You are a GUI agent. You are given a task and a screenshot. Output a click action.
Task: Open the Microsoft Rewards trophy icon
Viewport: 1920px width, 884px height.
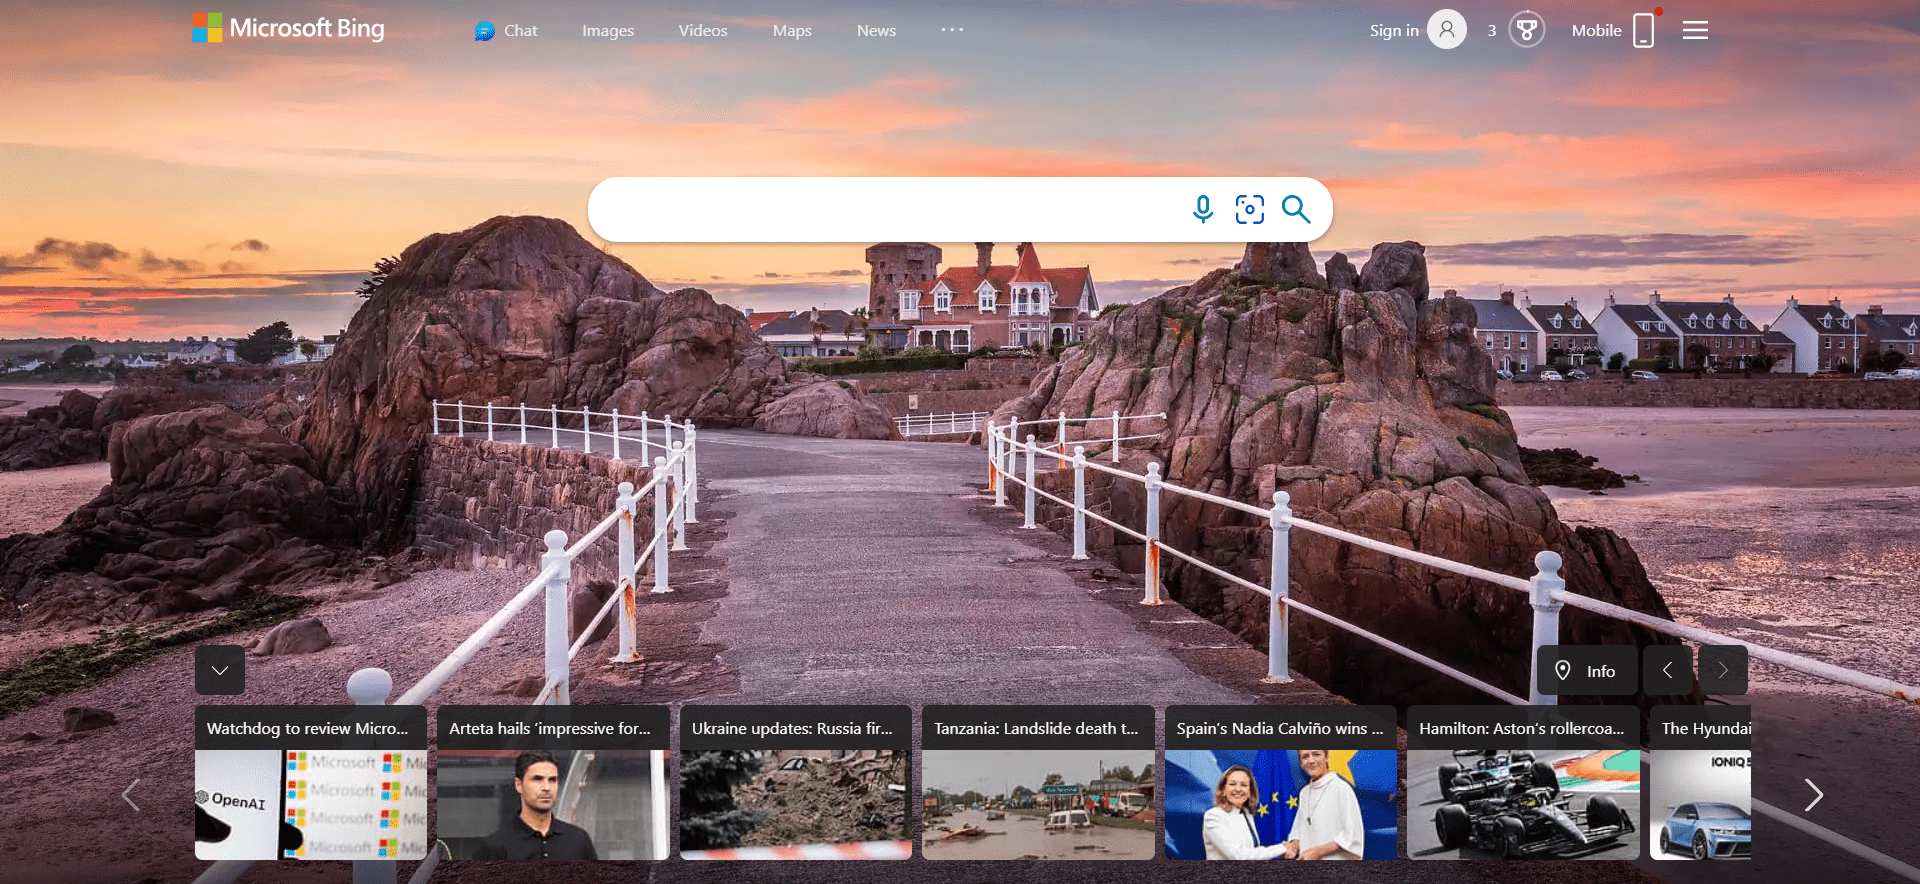pos(1526,30)
